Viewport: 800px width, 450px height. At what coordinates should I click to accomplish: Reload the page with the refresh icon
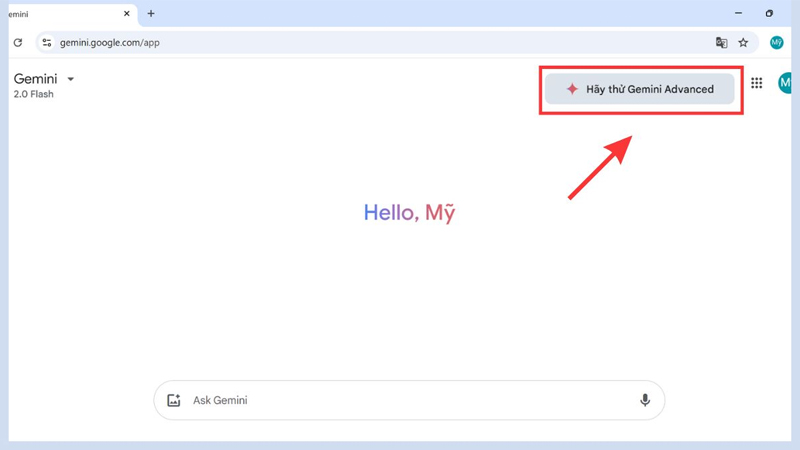[18, 42]
